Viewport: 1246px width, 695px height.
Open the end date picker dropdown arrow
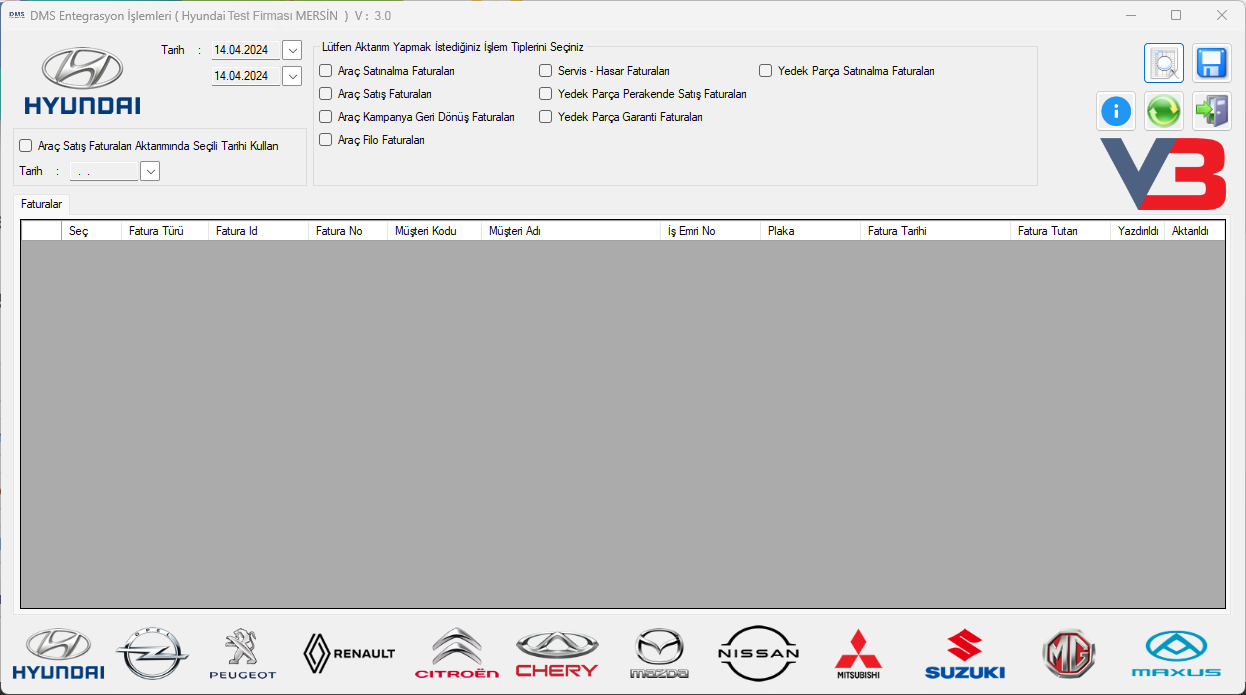click(x=292, y=76)
